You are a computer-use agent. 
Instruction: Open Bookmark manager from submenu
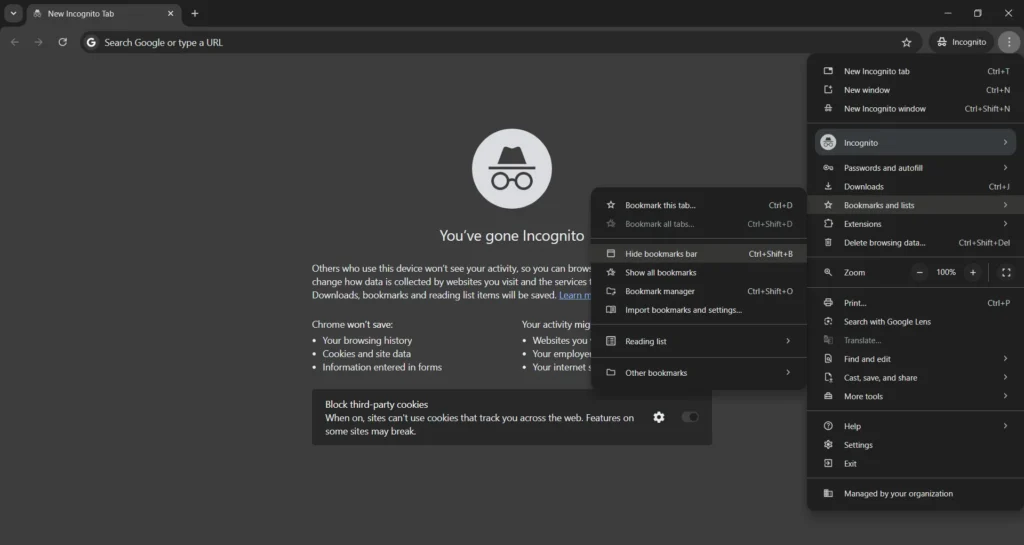point(699,291)
